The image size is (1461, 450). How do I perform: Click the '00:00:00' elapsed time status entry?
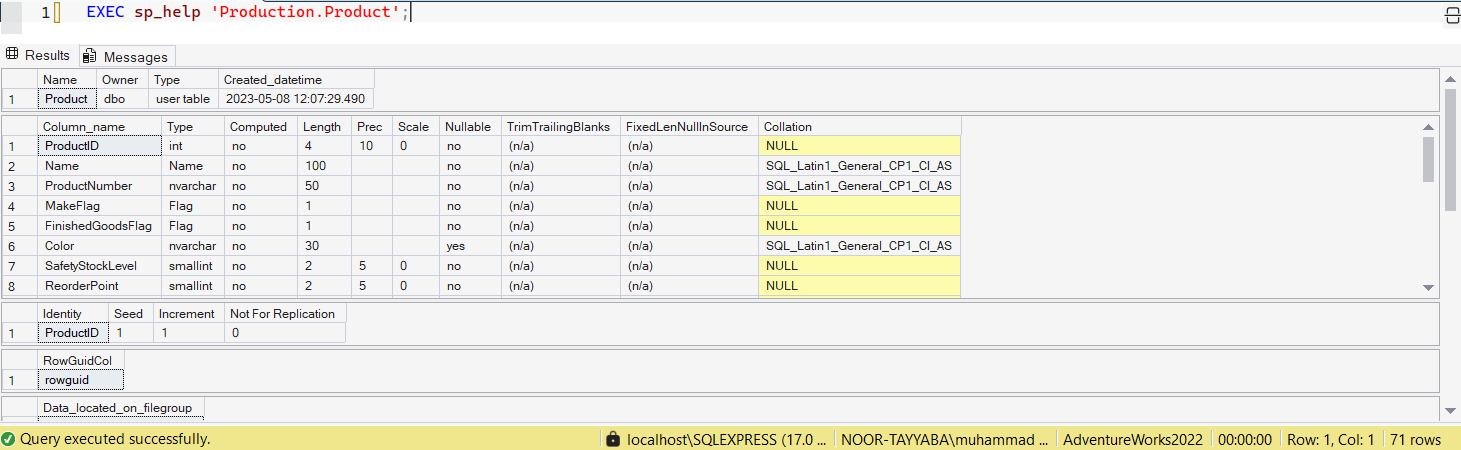coord(1245,439)
